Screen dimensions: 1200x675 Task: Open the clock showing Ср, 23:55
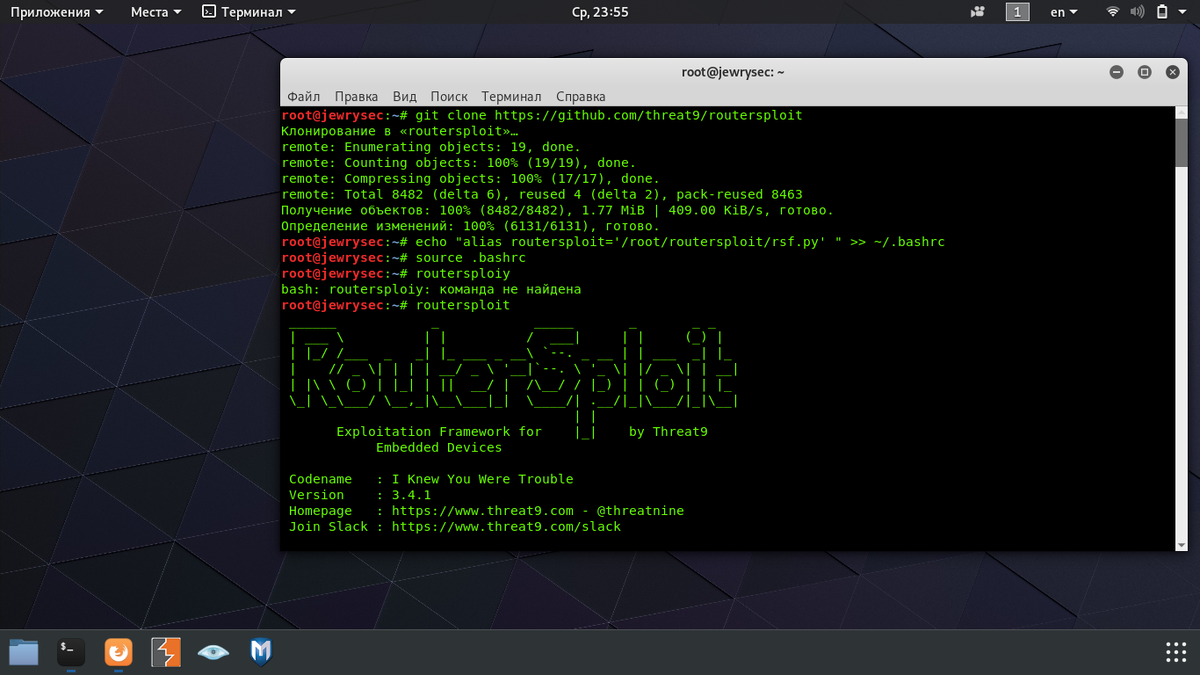click(x=600, y=13)
